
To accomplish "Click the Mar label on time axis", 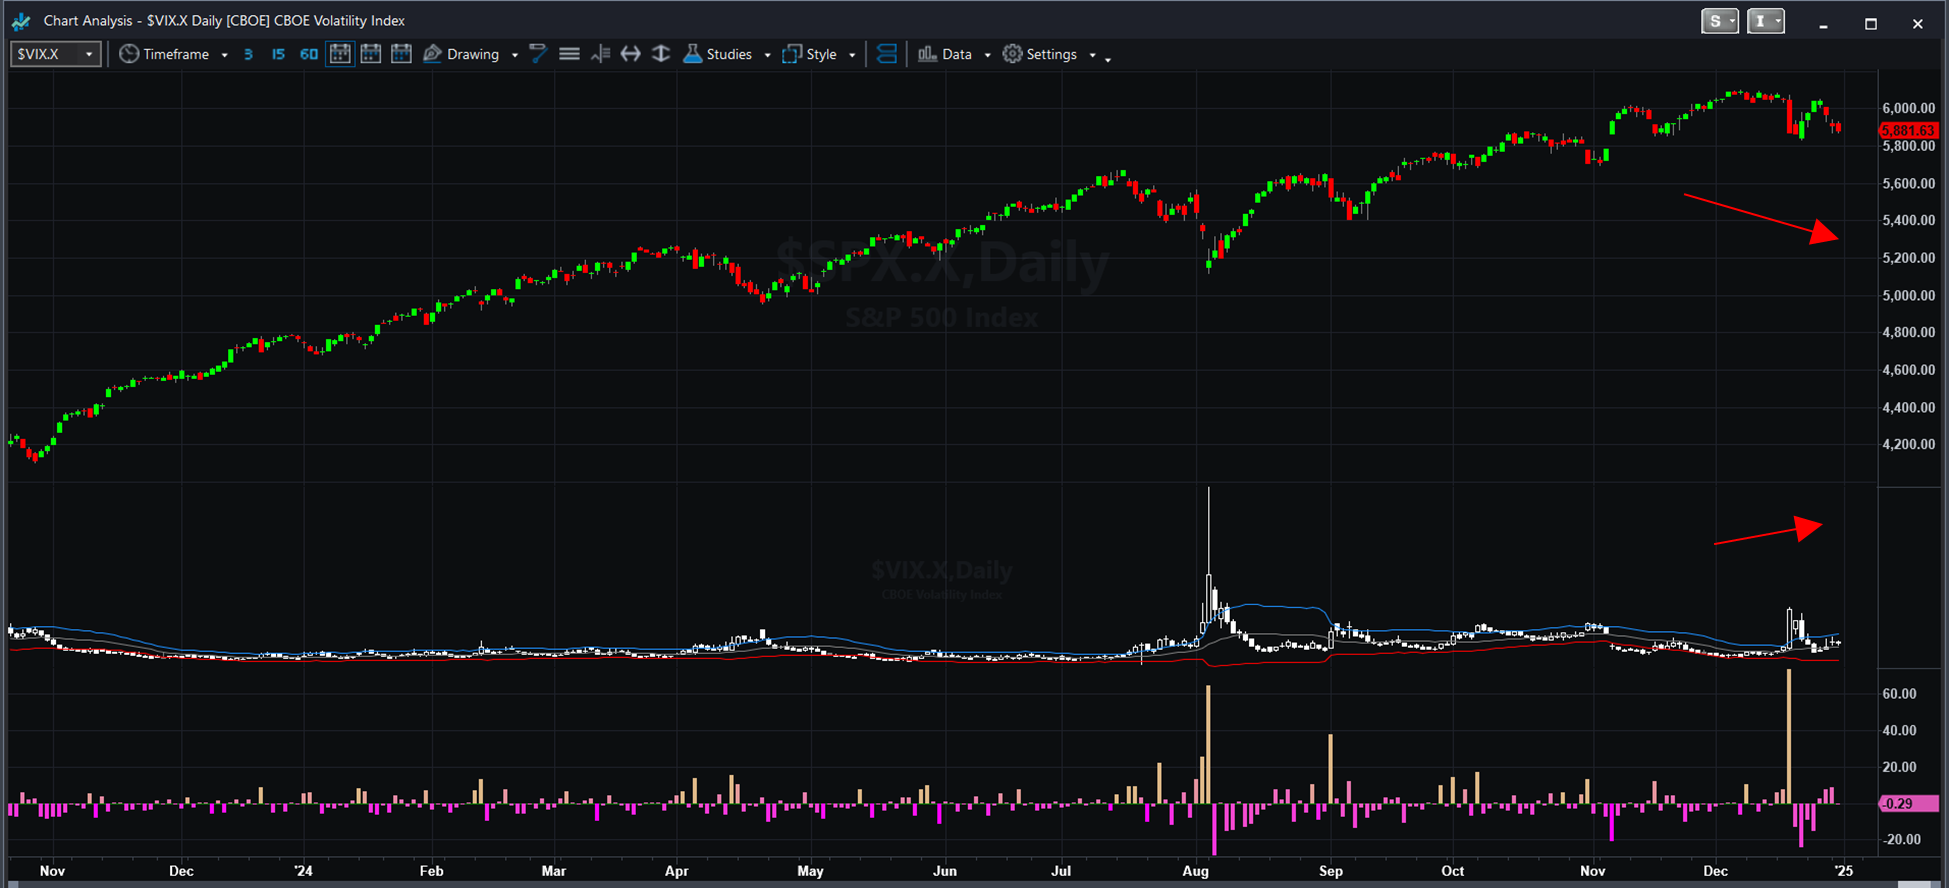I will (x=553, y=871).
